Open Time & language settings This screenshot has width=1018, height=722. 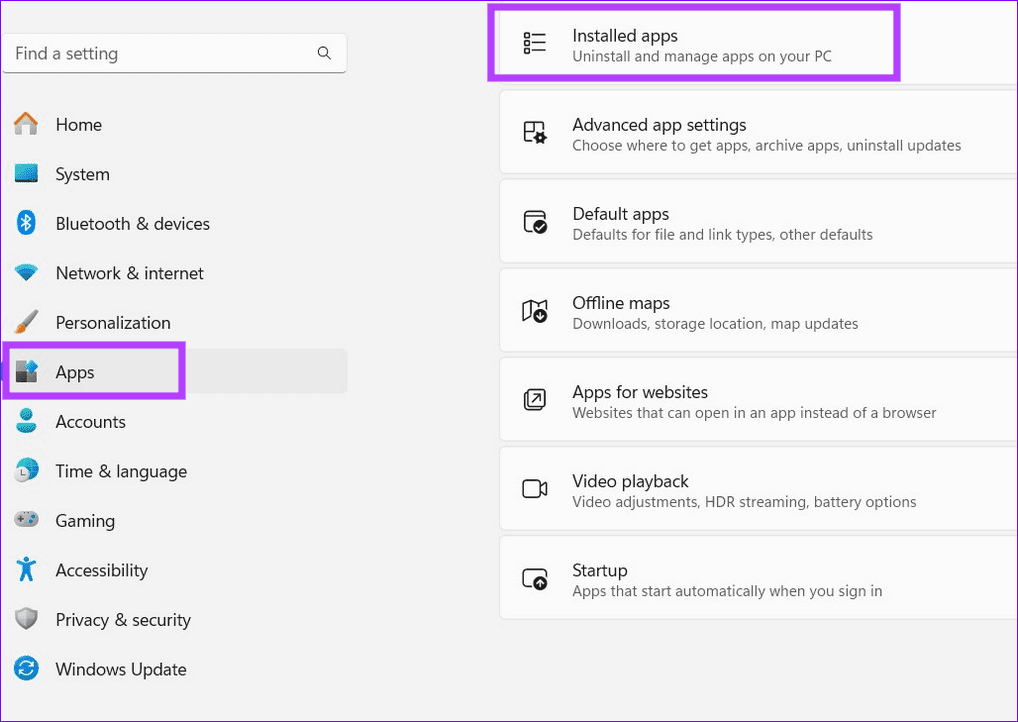(x=121, y=471)
